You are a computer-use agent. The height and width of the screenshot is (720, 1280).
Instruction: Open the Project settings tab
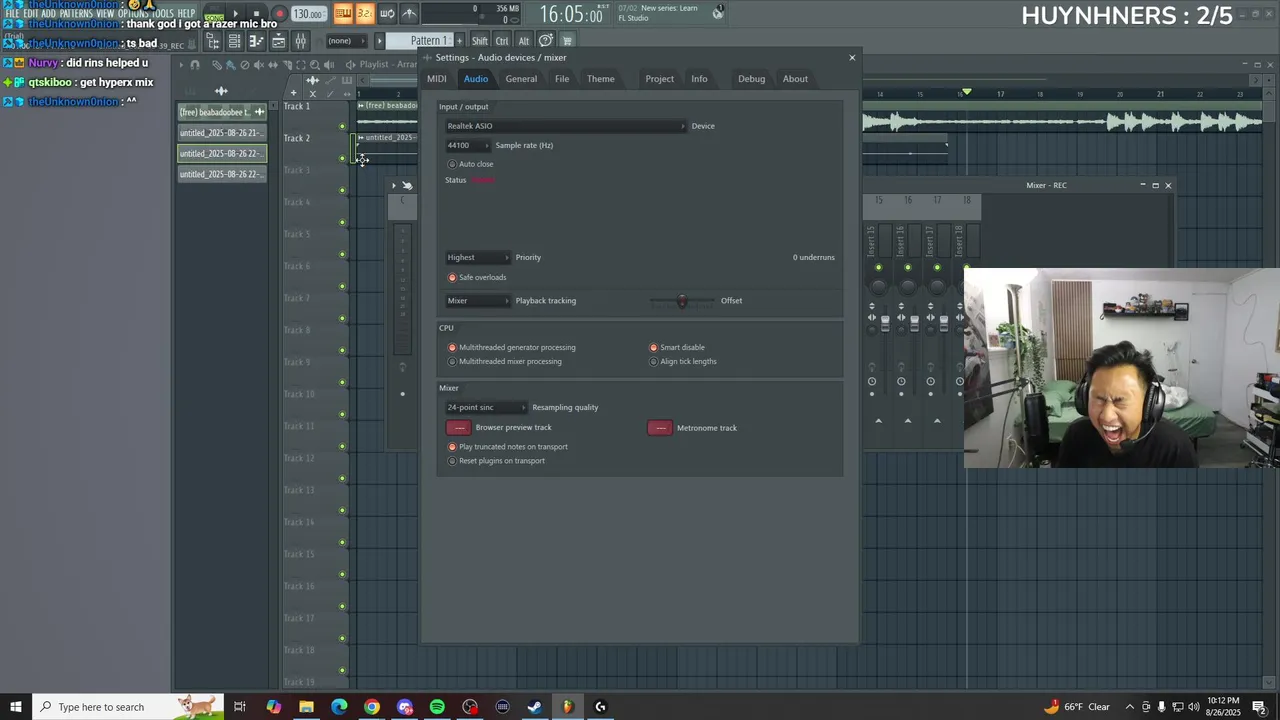659,79
